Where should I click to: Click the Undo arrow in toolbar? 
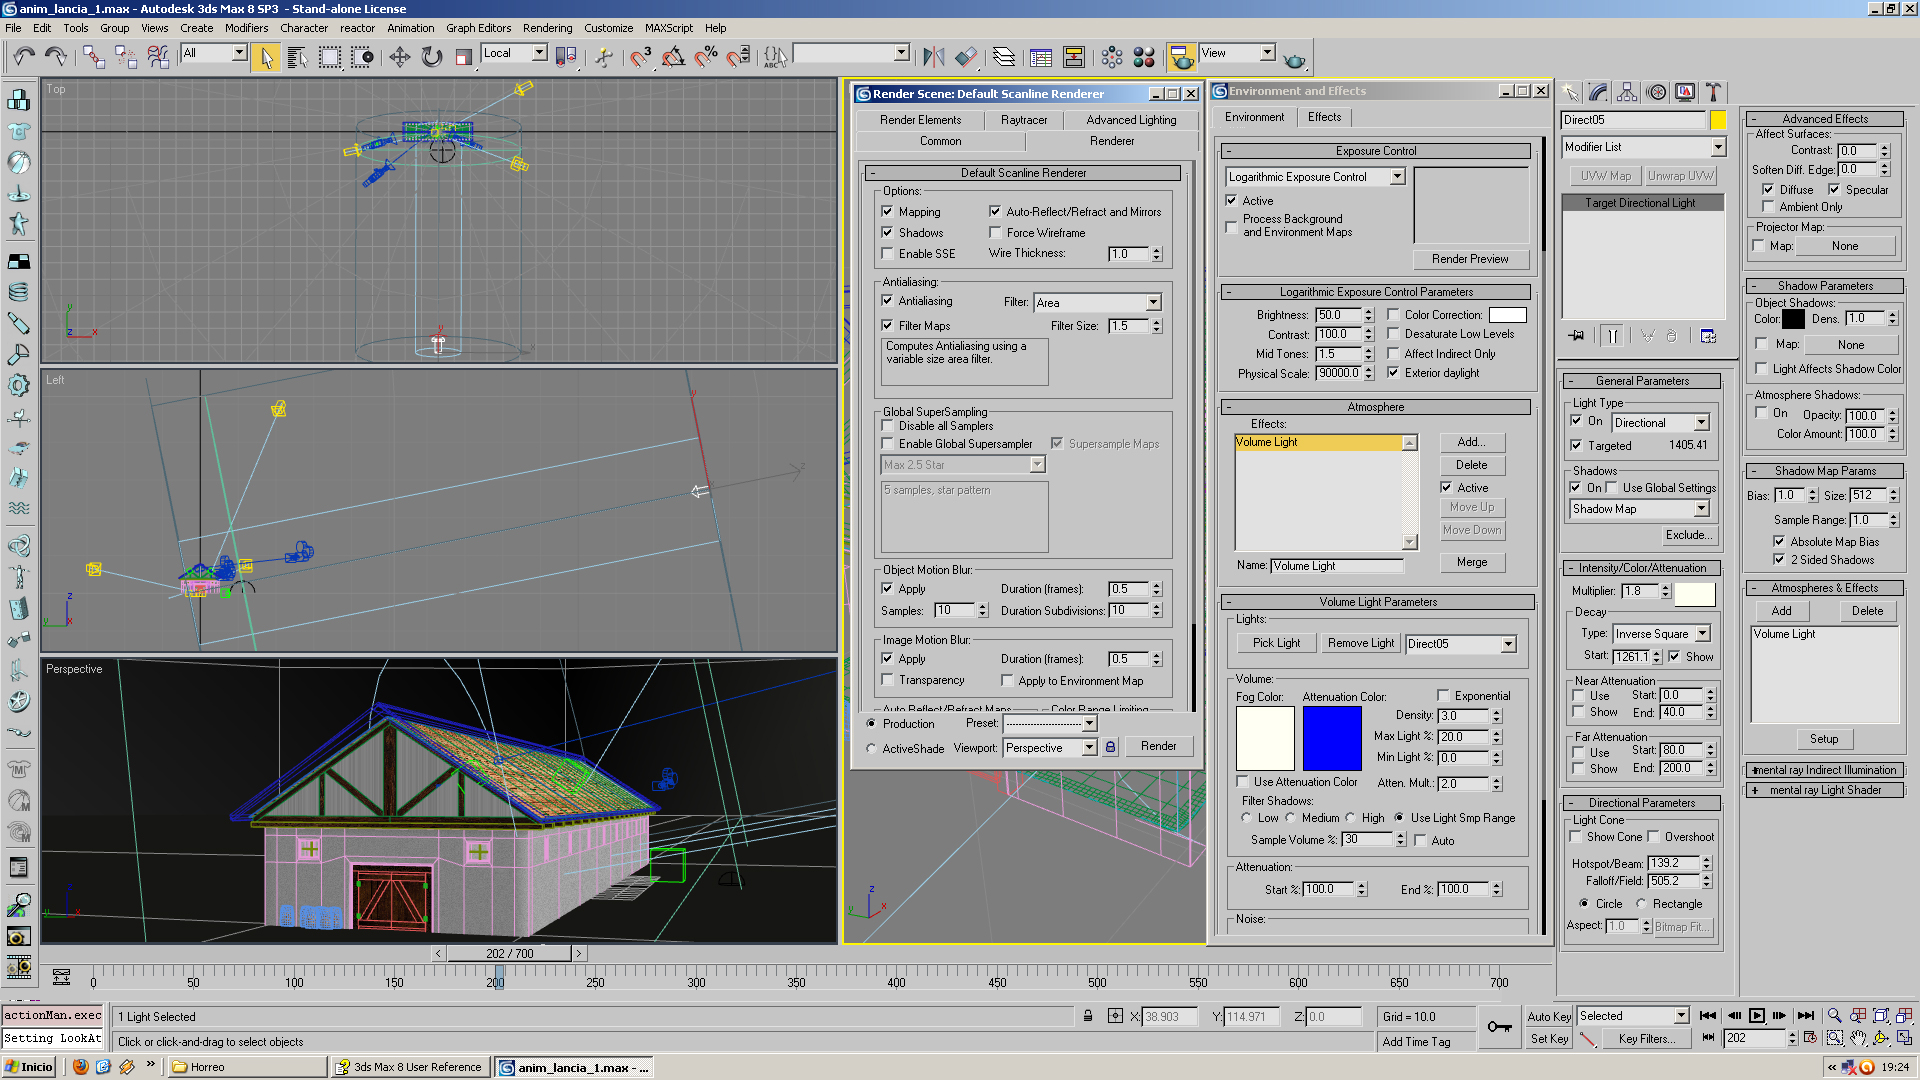pos(24,57)
